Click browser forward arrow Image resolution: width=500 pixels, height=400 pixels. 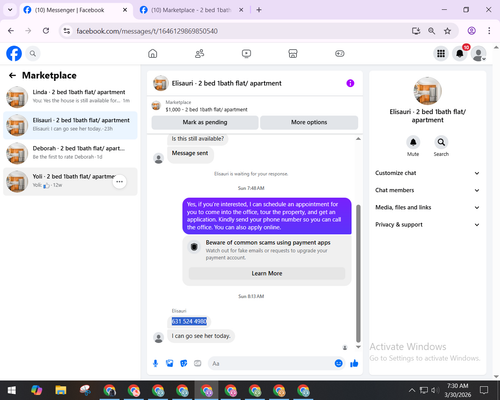click(x=28, y=31)
